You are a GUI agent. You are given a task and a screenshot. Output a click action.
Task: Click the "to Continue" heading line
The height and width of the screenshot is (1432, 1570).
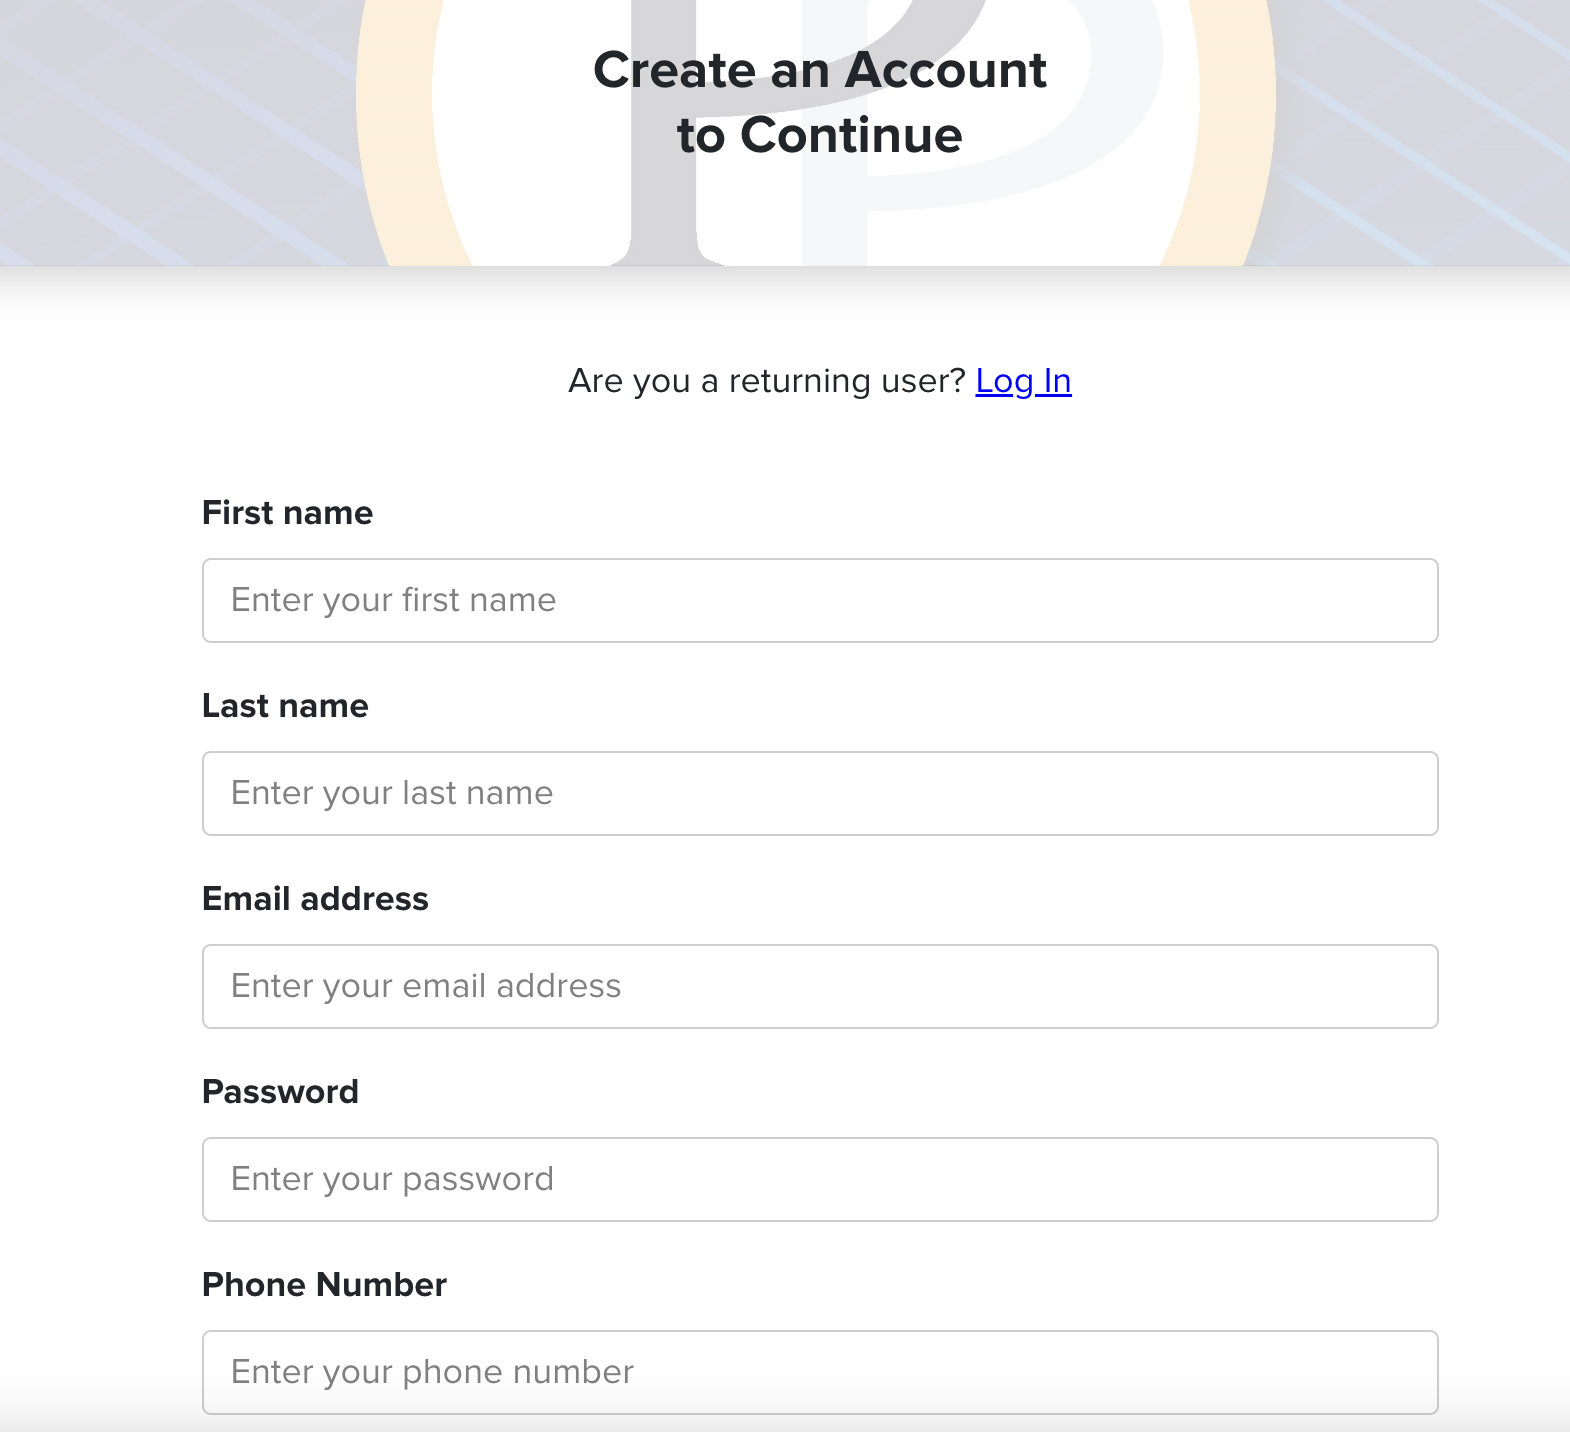coord(819,135)
